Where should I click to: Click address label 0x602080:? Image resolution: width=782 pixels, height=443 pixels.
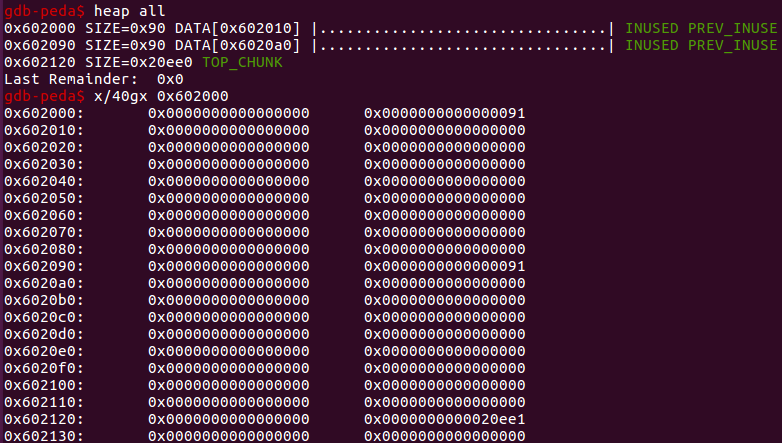click(x=44, y=249)
